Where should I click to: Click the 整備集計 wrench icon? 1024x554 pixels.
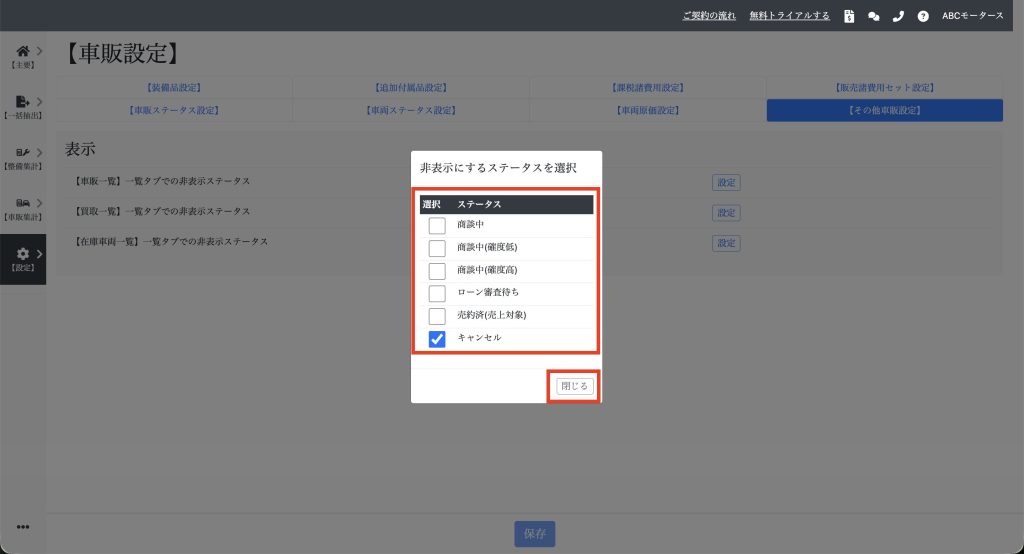23,153
